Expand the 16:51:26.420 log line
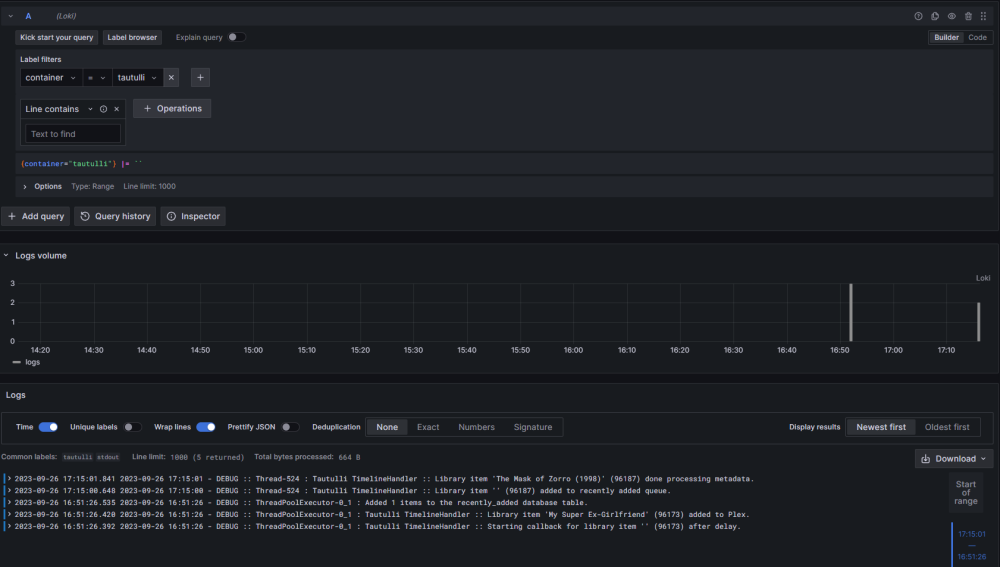The height and width of the screenshot is (567, 1000). point(10,514)
